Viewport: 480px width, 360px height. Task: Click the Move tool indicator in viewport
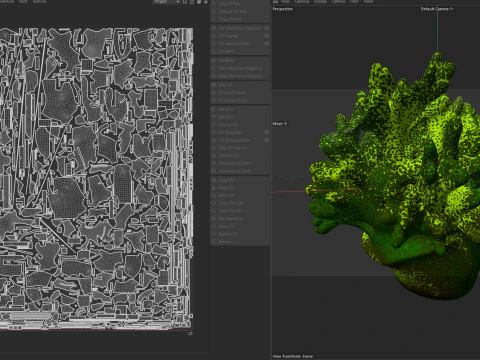[280, 124]
